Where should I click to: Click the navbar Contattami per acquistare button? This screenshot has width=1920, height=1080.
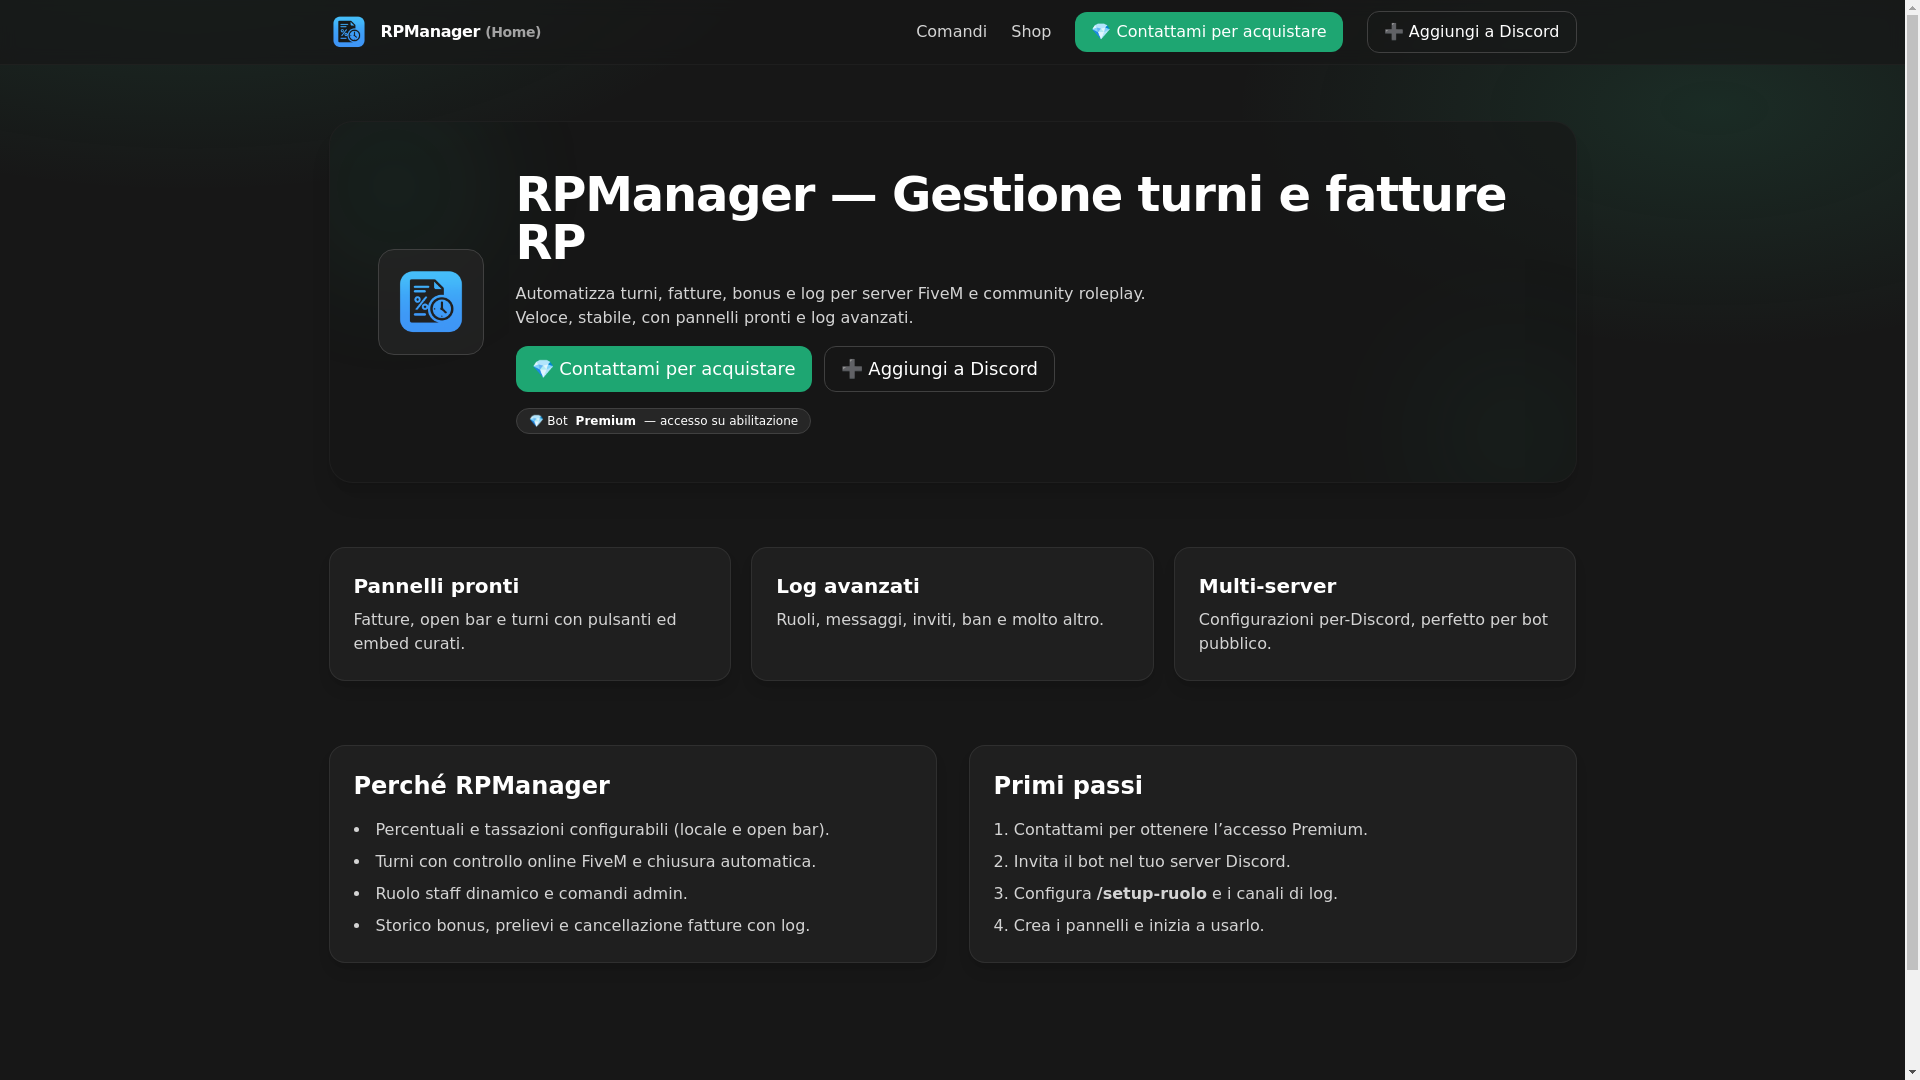coord(1208,32)
